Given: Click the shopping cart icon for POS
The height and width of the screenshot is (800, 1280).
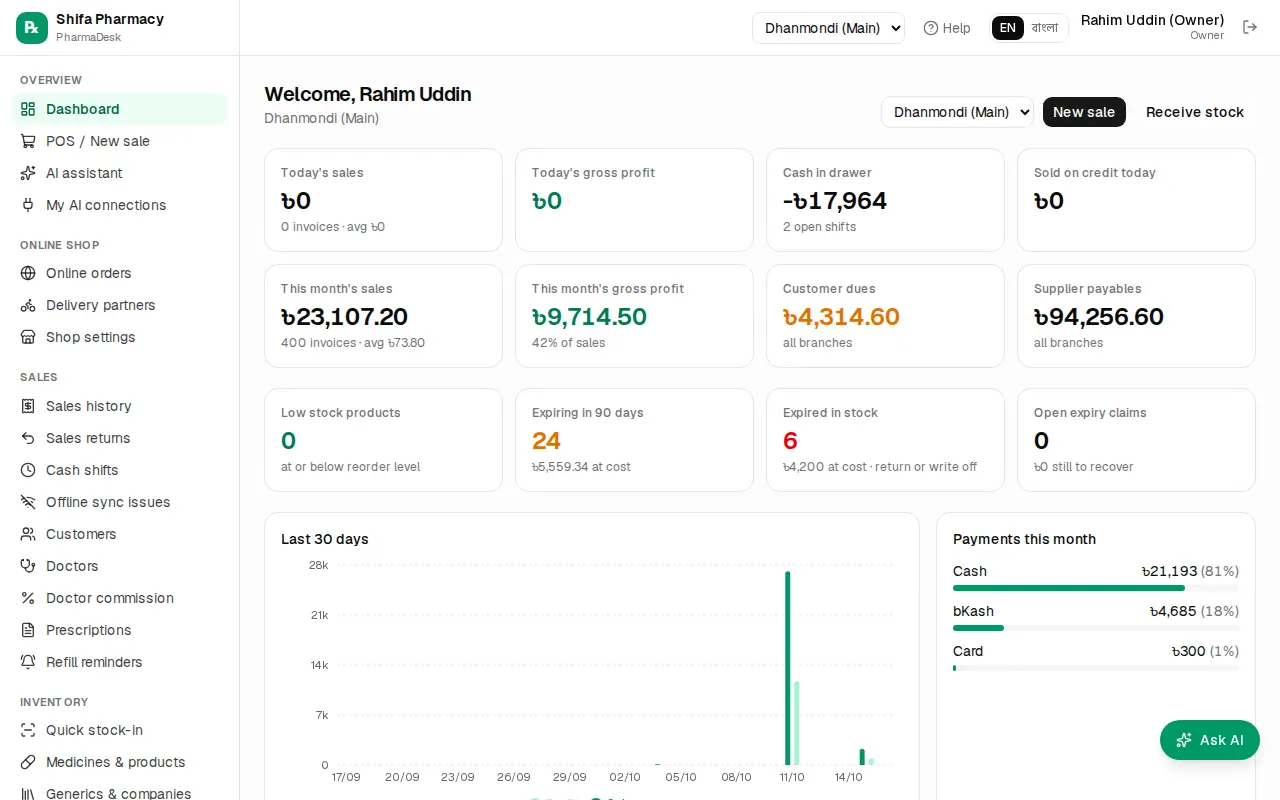Looking at the screenshot, I should [28, 141].
